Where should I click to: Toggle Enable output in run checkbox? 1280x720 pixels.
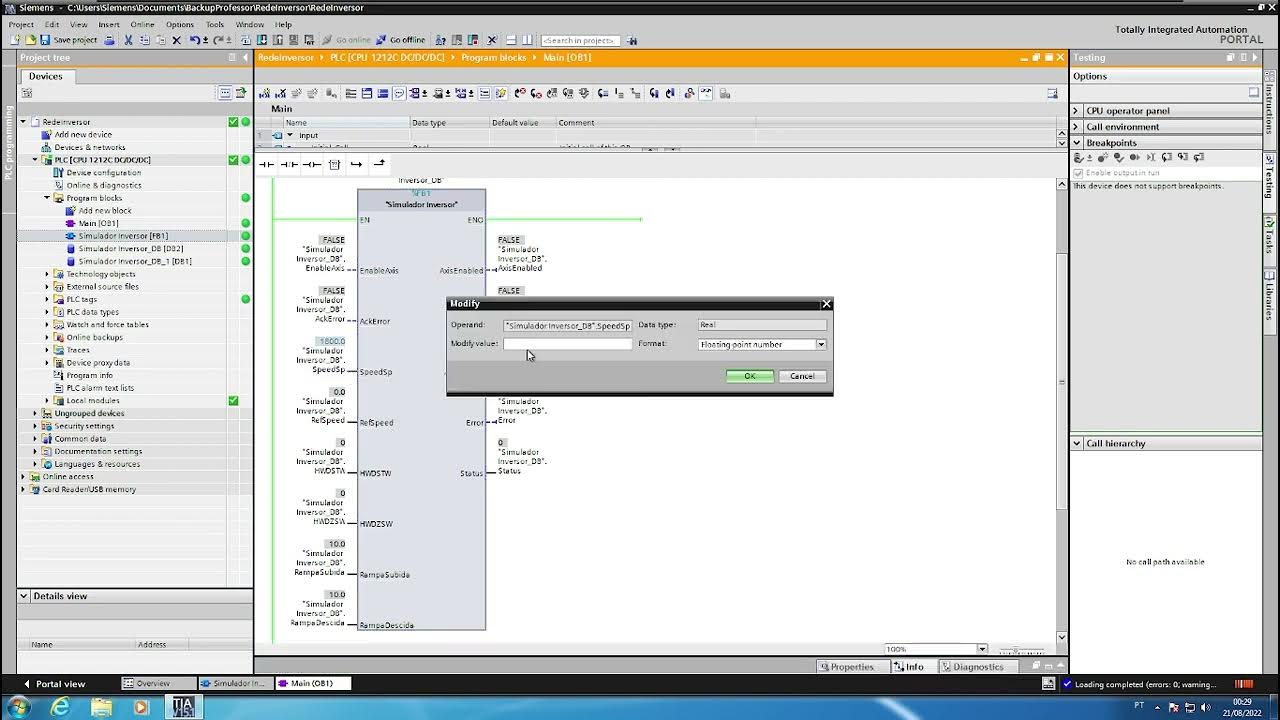pyautogui.click(x=1078, y=173)
